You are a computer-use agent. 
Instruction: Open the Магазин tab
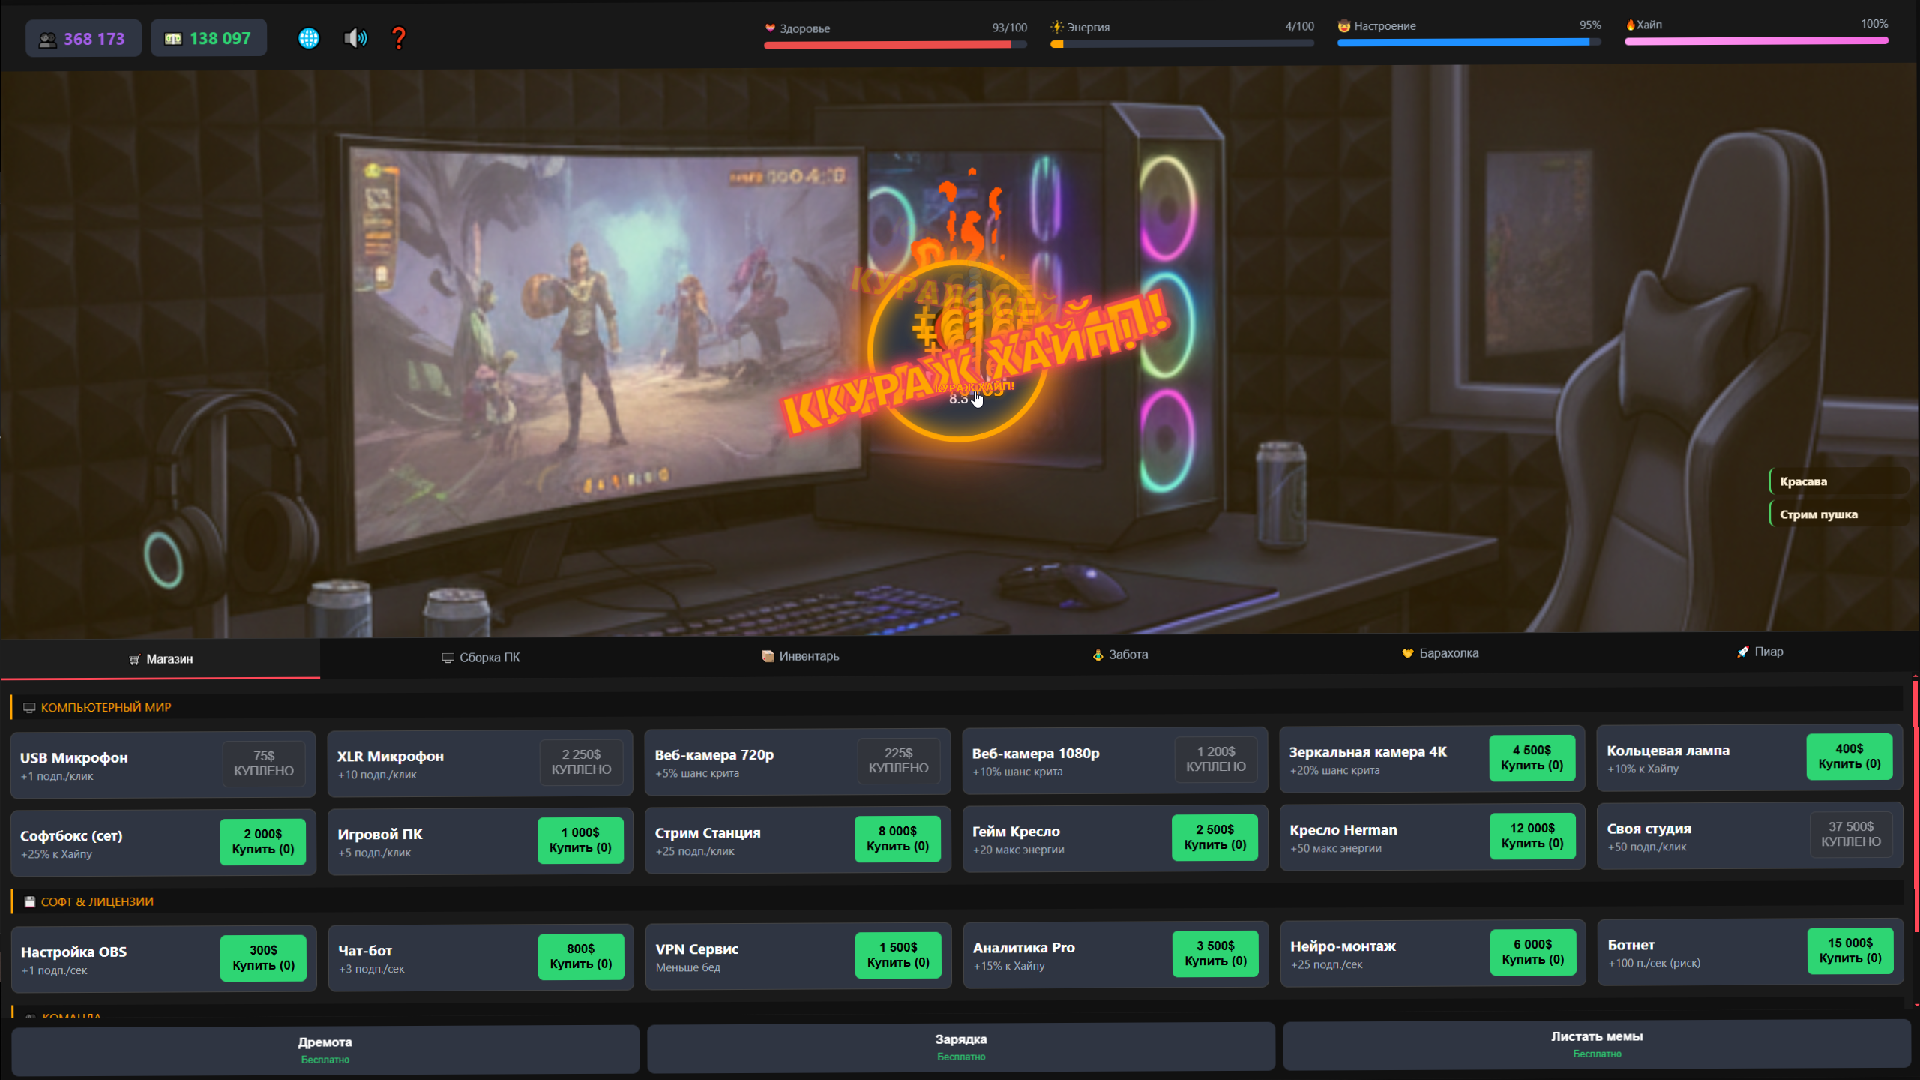coord(161,659)
